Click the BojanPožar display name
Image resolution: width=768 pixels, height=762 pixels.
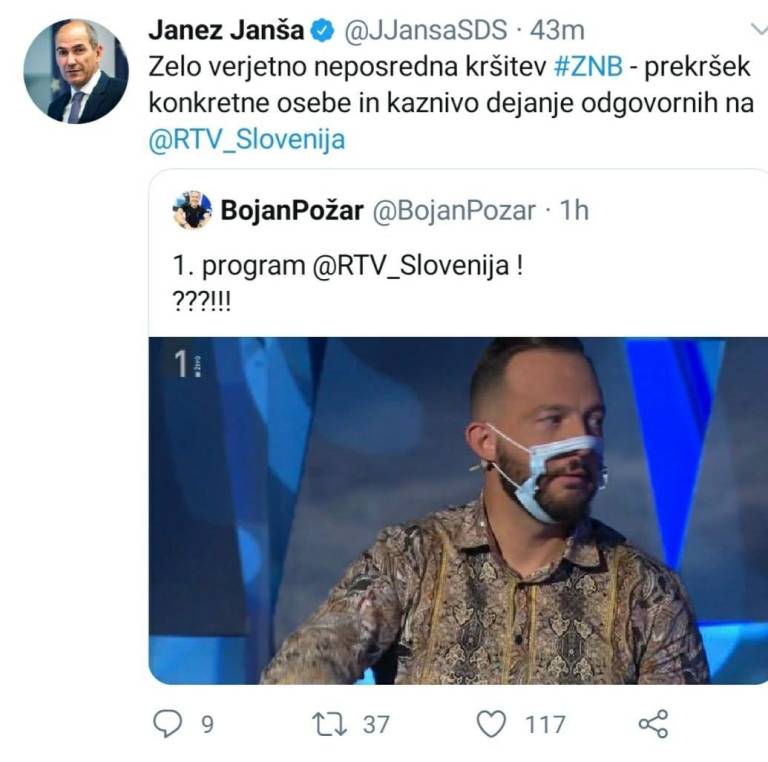pos(292,211)
